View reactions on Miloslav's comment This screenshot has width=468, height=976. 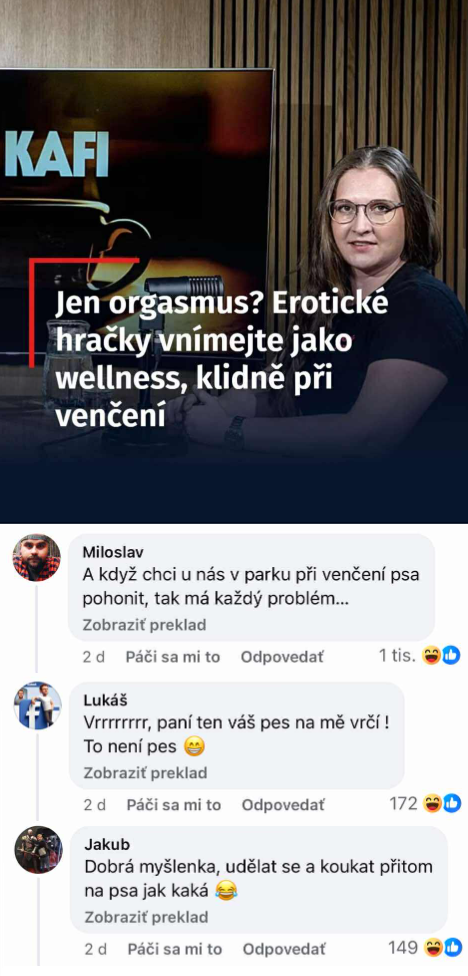click(441, 655)
